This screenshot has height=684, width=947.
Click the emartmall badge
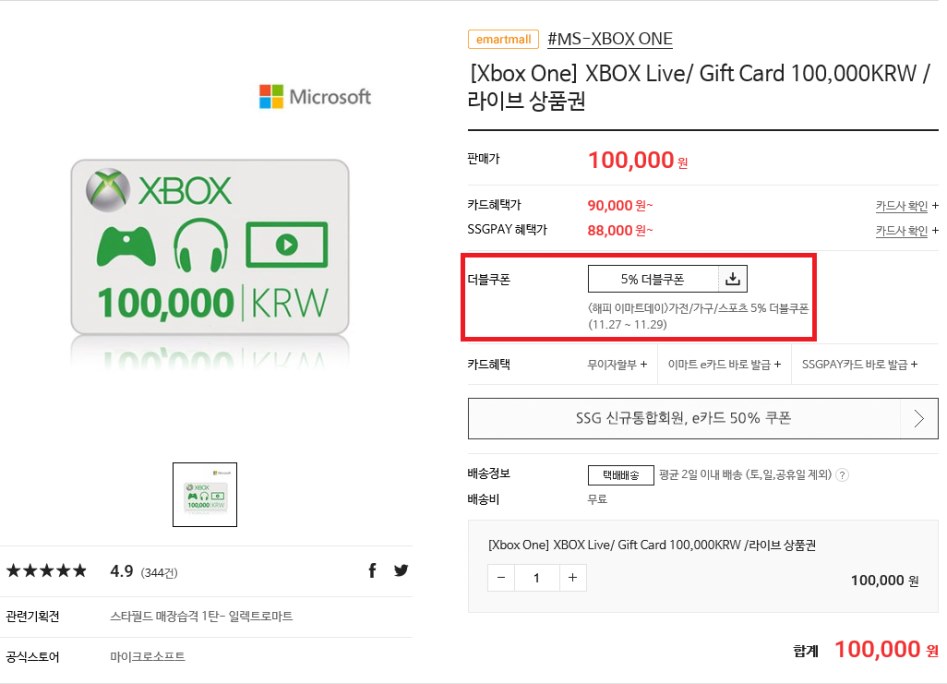click(x=502, y=40)
